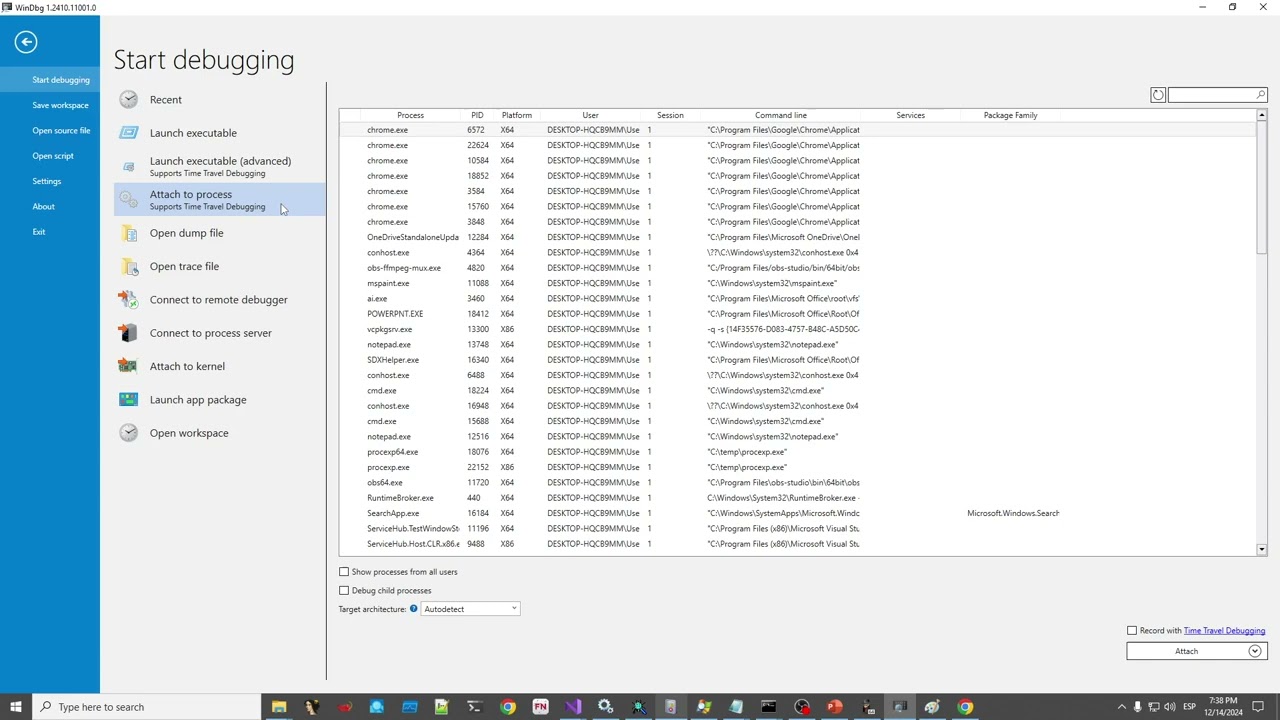Viewport: 1280px width, 720px height.
Task: Select Save workspace in the sidebar
Action: pos(50,105)
